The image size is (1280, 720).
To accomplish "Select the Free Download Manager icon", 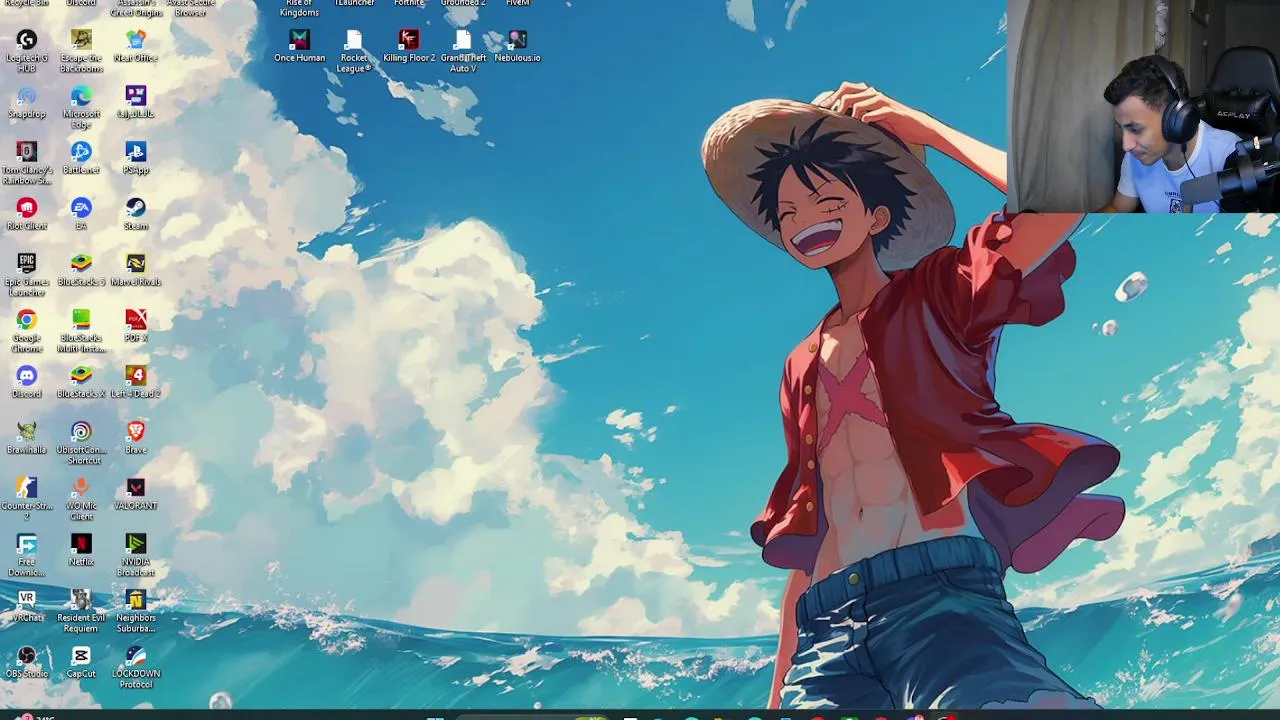I will [x=27, y=544].
